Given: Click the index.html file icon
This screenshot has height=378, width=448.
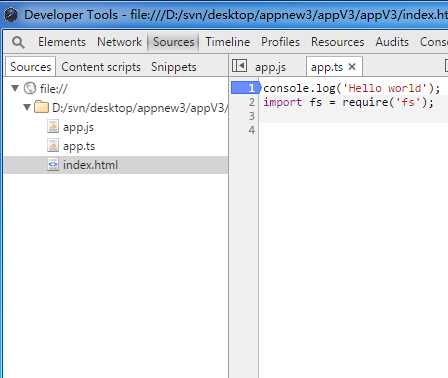Looking at the screenshot, I should 53,165.
